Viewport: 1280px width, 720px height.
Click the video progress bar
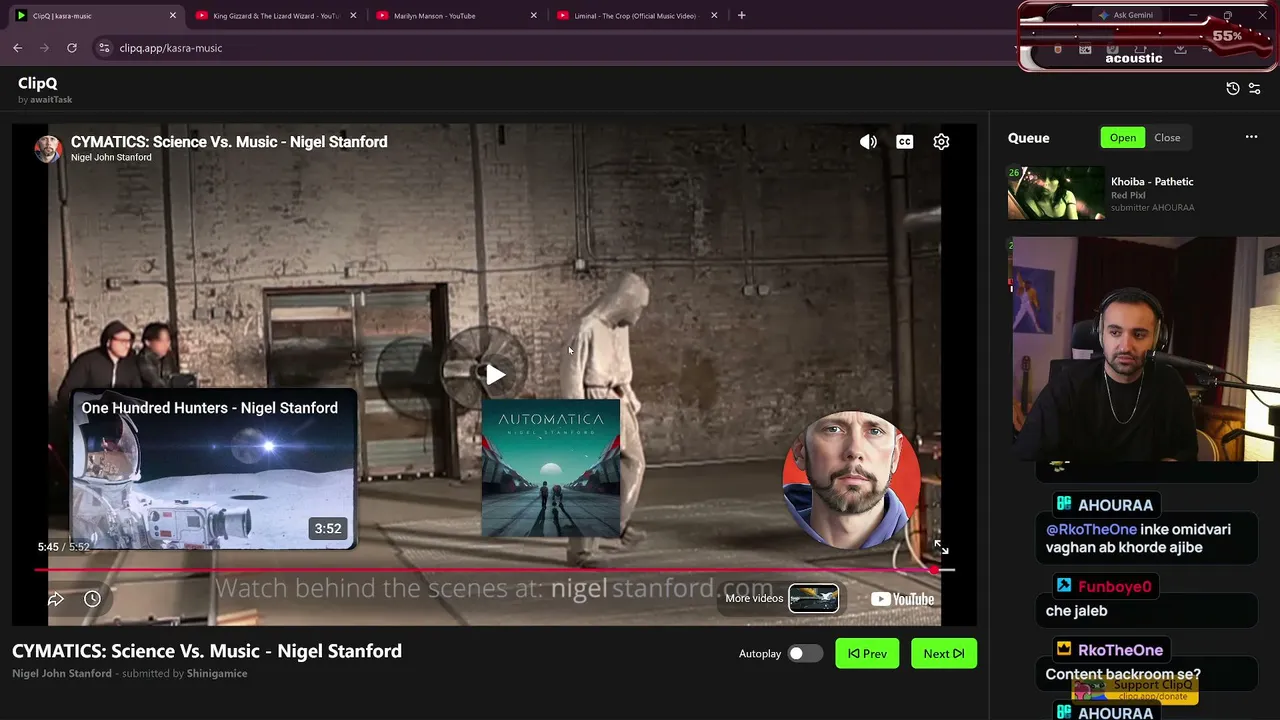pos(494,570)
